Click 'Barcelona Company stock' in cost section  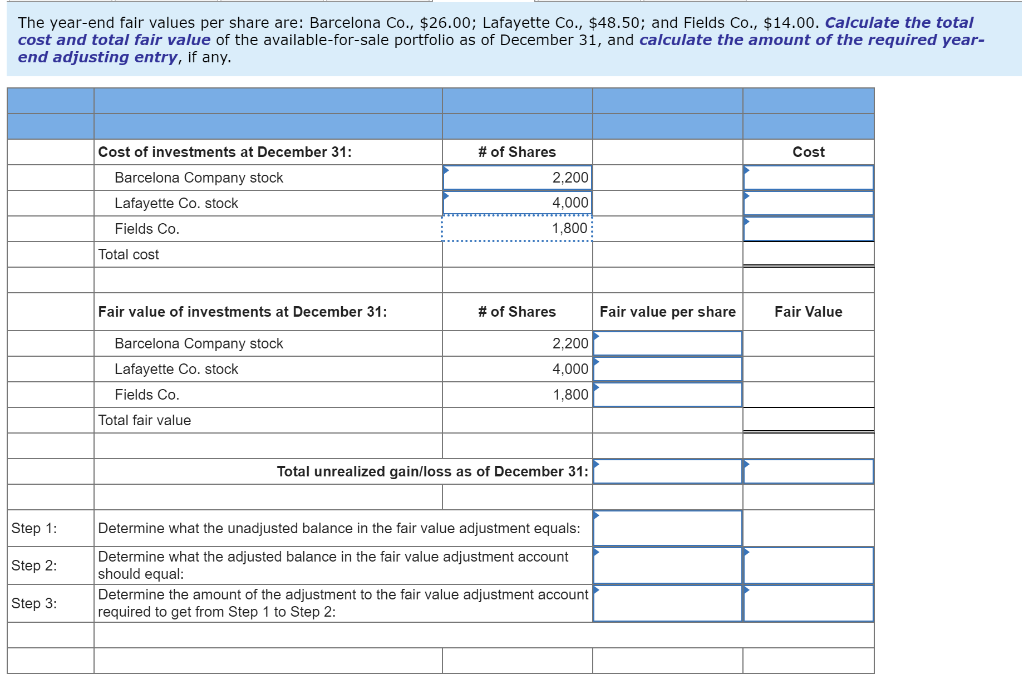[199, 178]
